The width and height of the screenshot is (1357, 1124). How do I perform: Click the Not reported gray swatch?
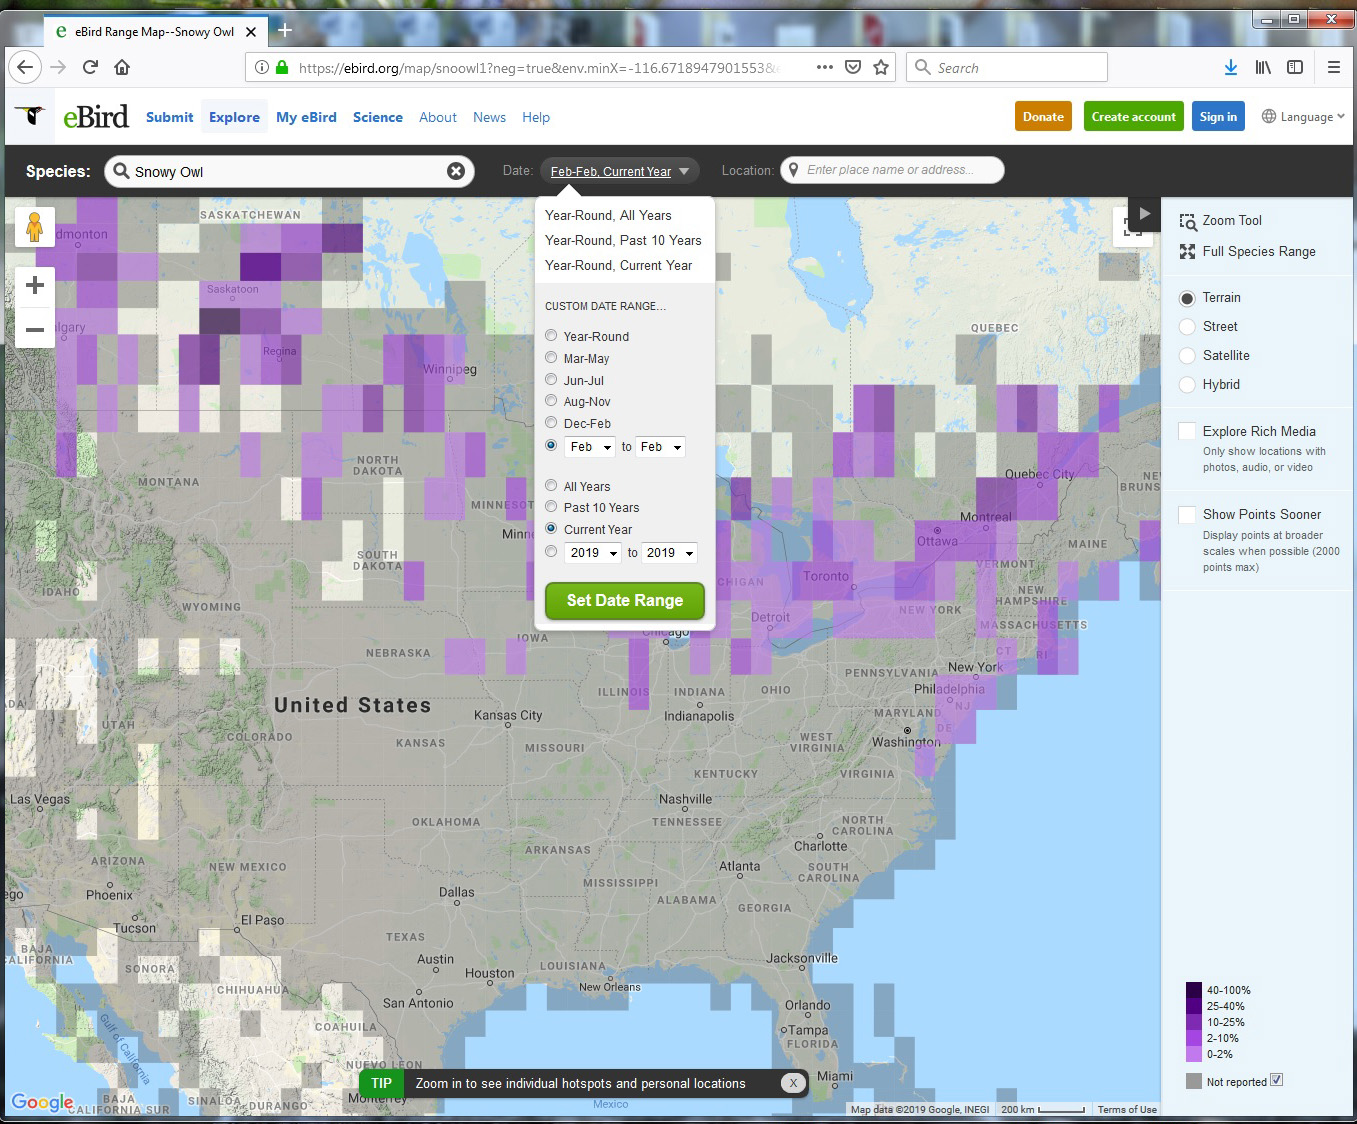1194,1081
